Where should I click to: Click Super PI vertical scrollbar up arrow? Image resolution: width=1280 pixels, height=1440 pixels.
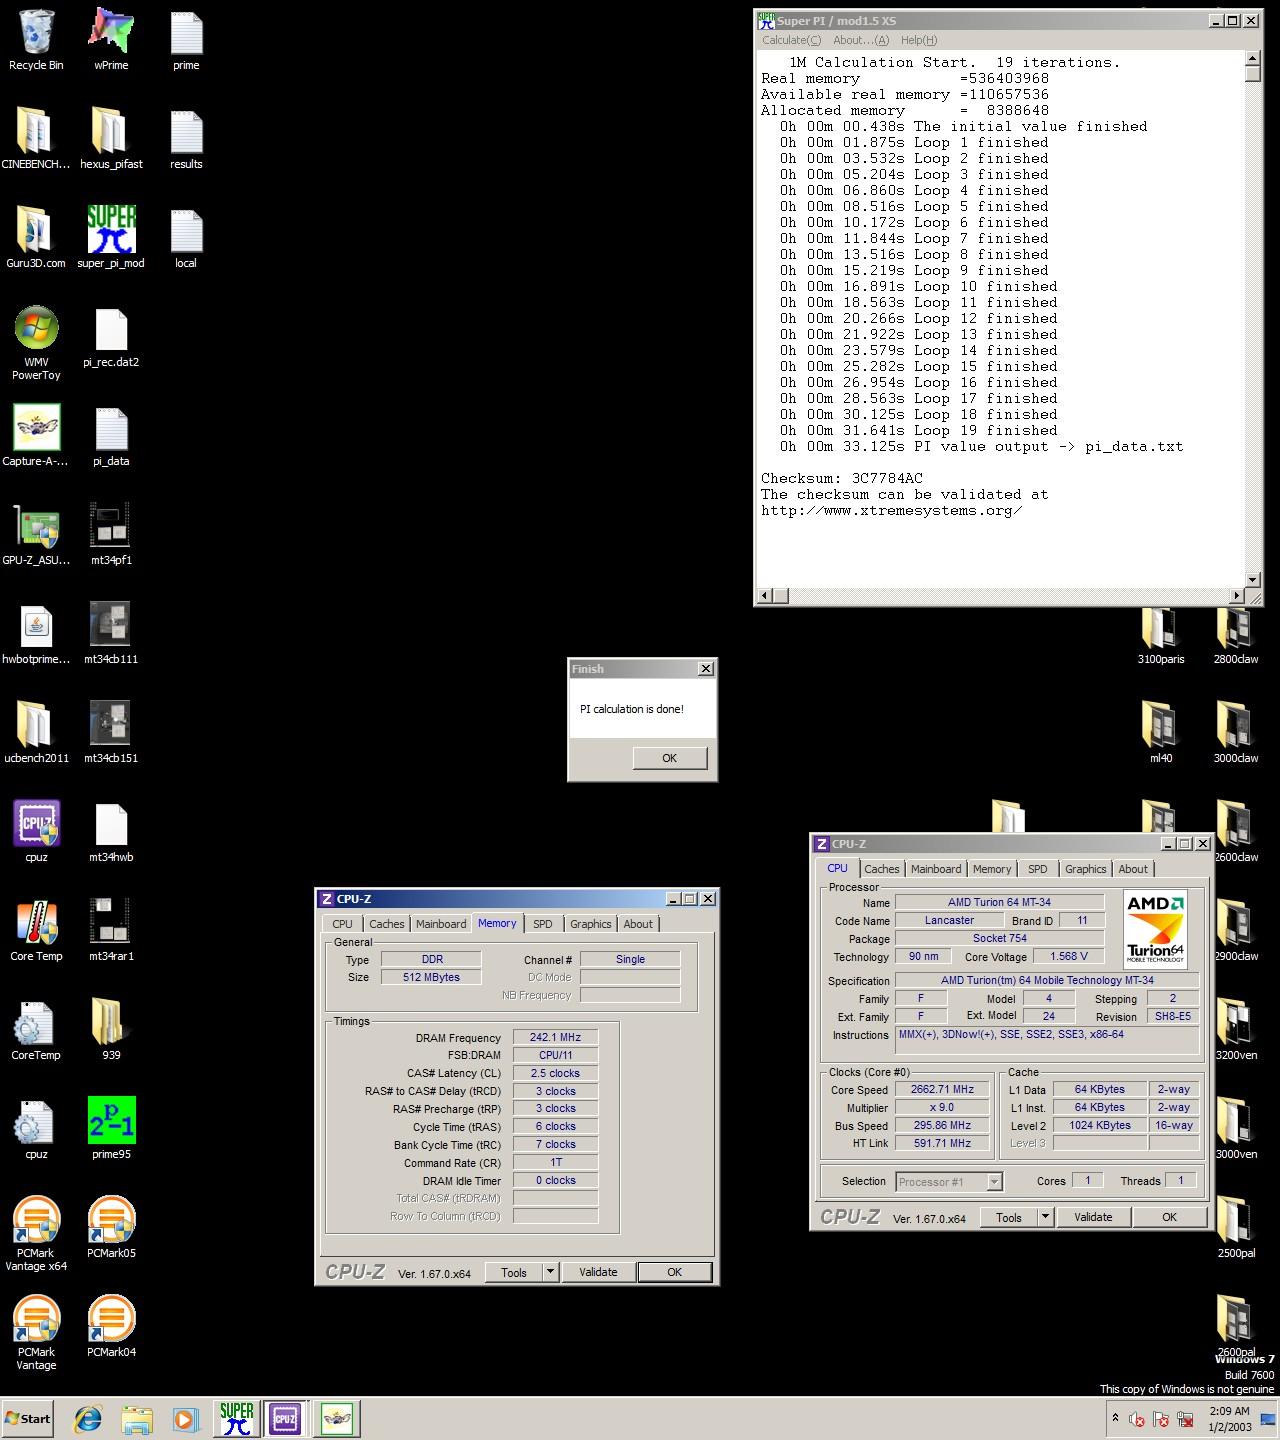tap(1253, 57)
